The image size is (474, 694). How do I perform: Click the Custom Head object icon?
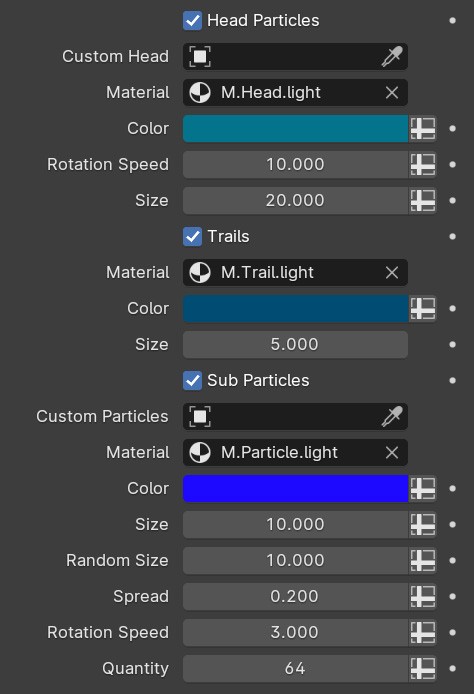point(200,57)
